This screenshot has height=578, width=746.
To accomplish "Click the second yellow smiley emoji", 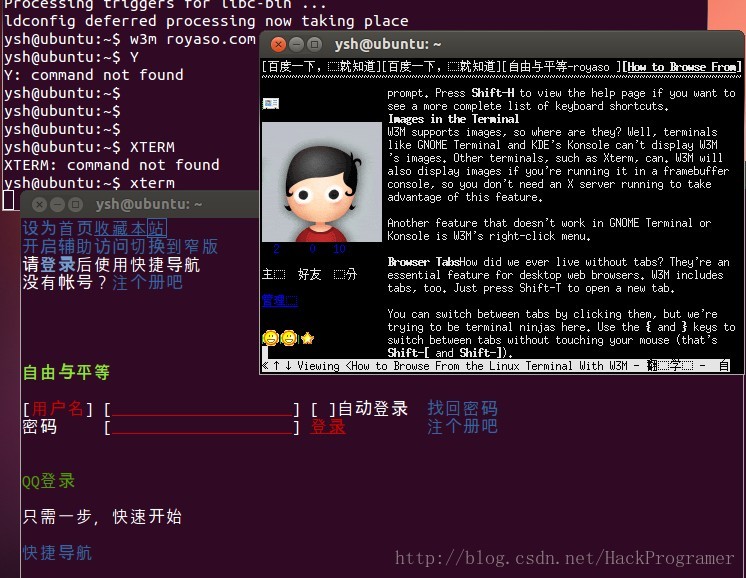I will point(289,338).
